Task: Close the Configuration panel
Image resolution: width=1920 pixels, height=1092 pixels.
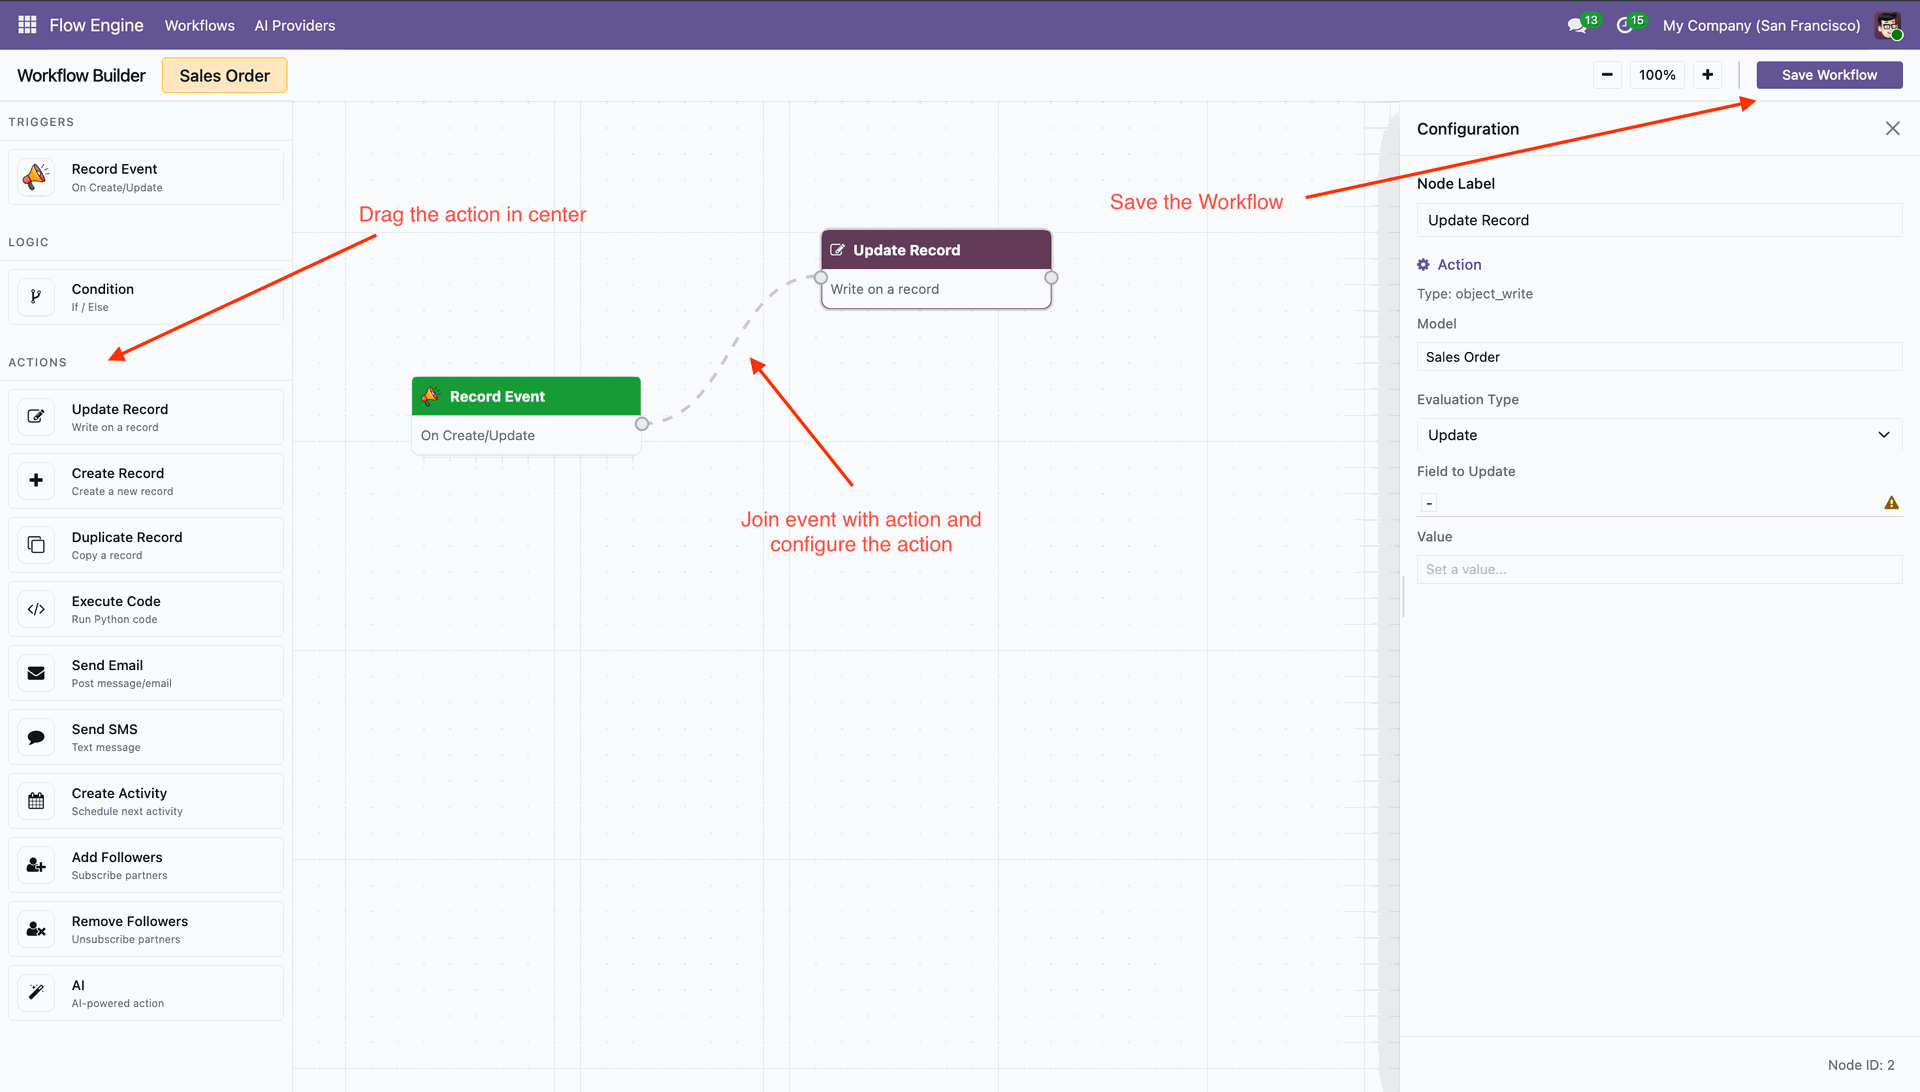Action: tap(1892, 129)
